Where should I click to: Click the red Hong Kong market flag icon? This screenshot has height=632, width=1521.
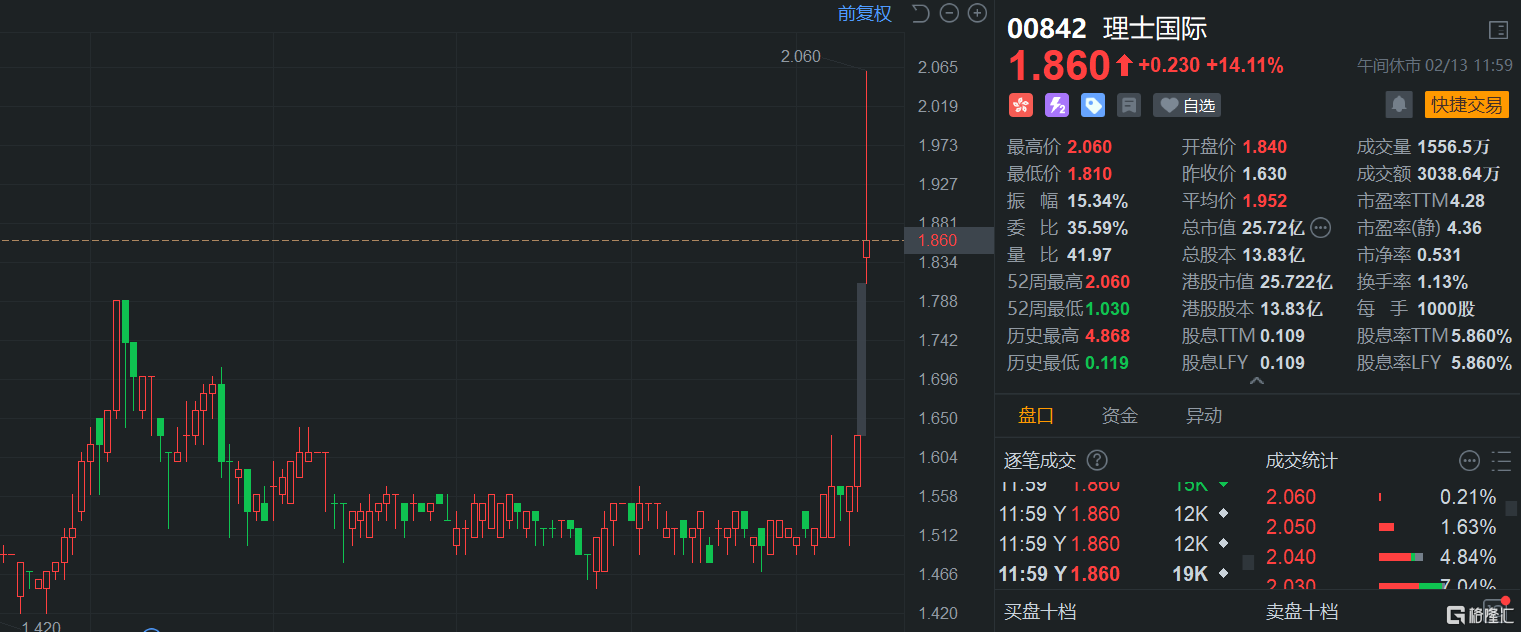pos(1020,105)
